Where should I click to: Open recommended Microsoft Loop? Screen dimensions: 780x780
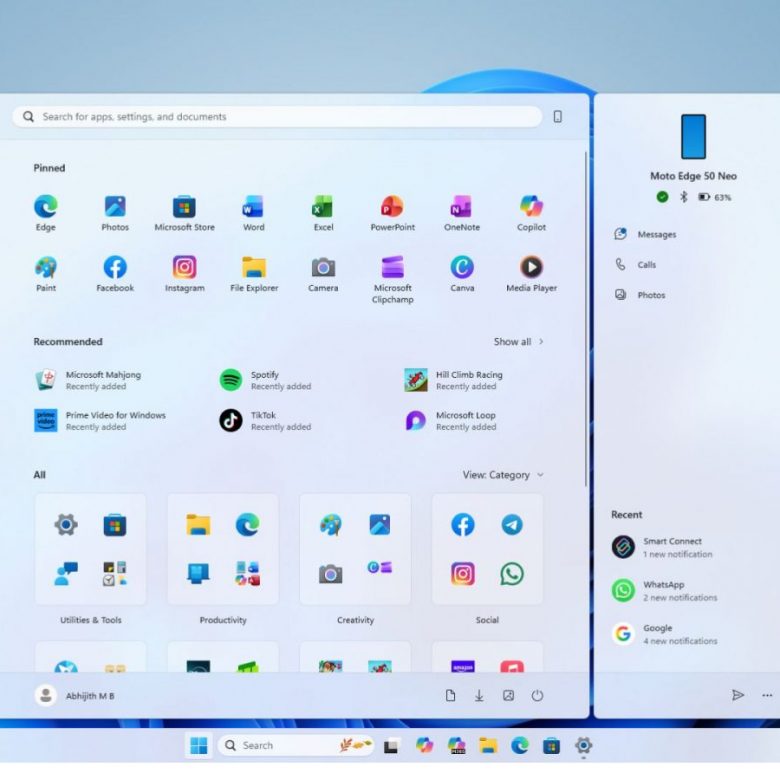coord(450,420)
